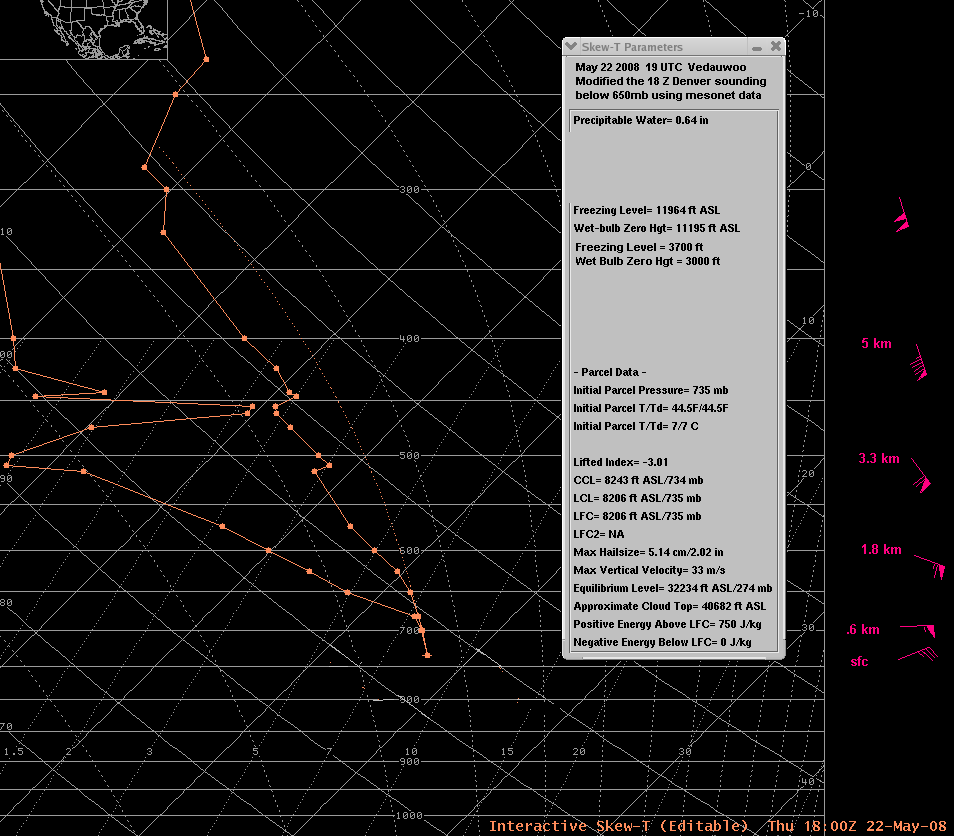Click the 1.8 km wind barb
The width and height of the screenshot is (954, 836).
[x=930, y=566]
